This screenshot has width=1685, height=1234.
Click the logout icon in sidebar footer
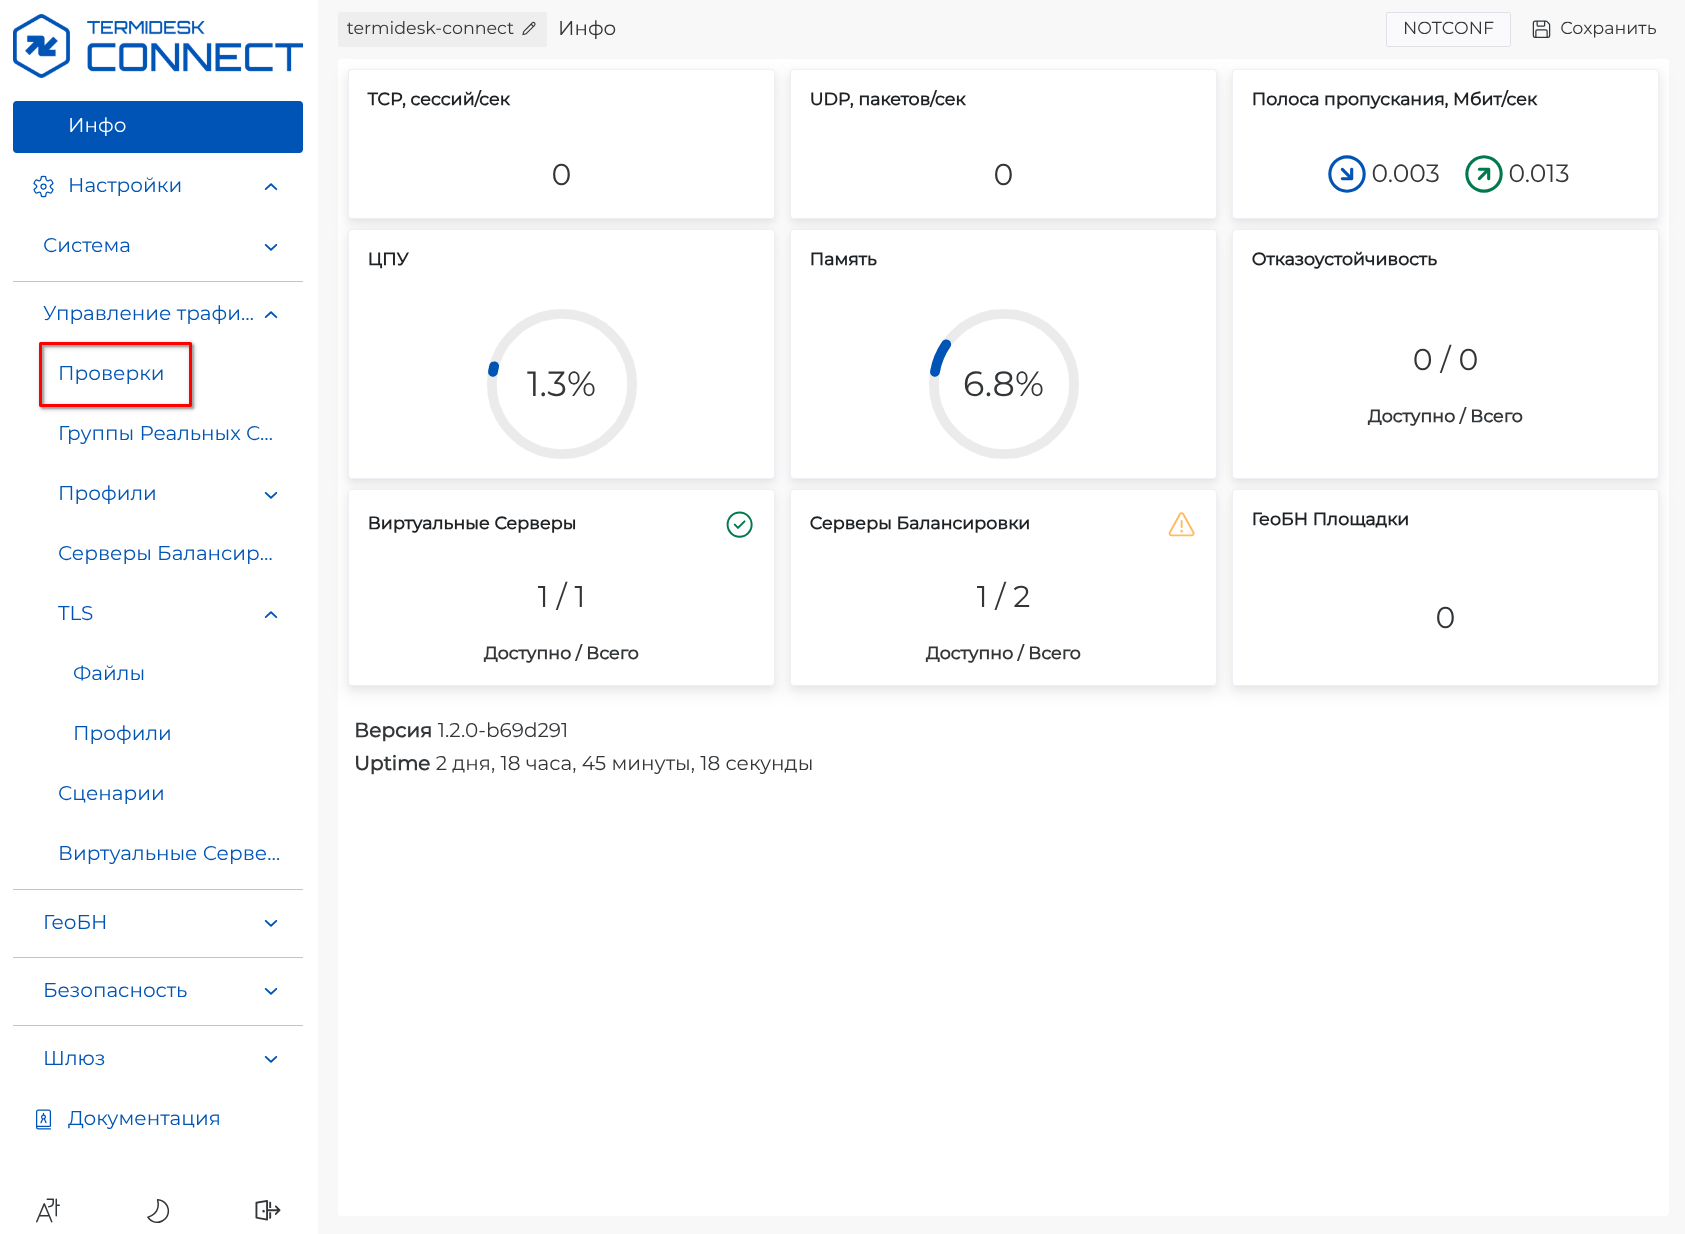point(267,1210)
